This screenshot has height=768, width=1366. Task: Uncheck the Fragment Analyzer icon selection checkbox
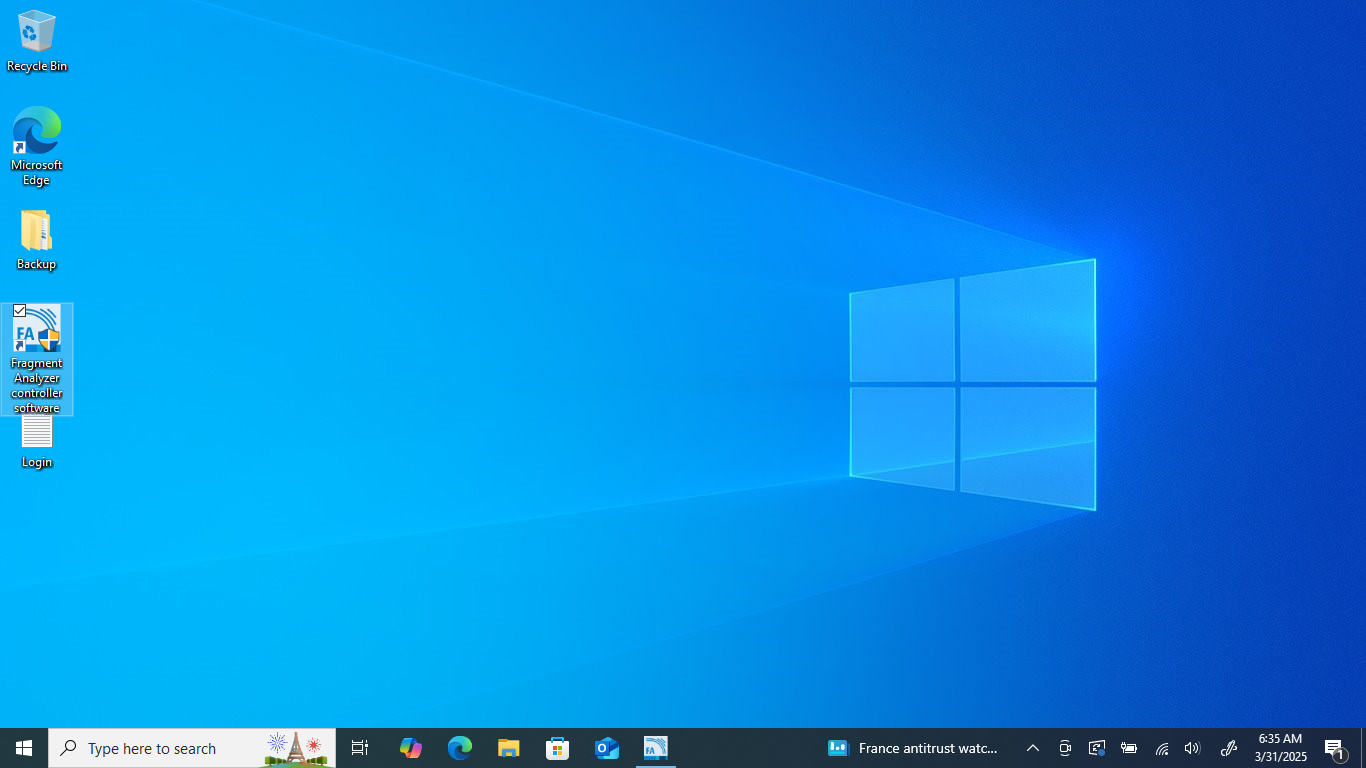20,311
